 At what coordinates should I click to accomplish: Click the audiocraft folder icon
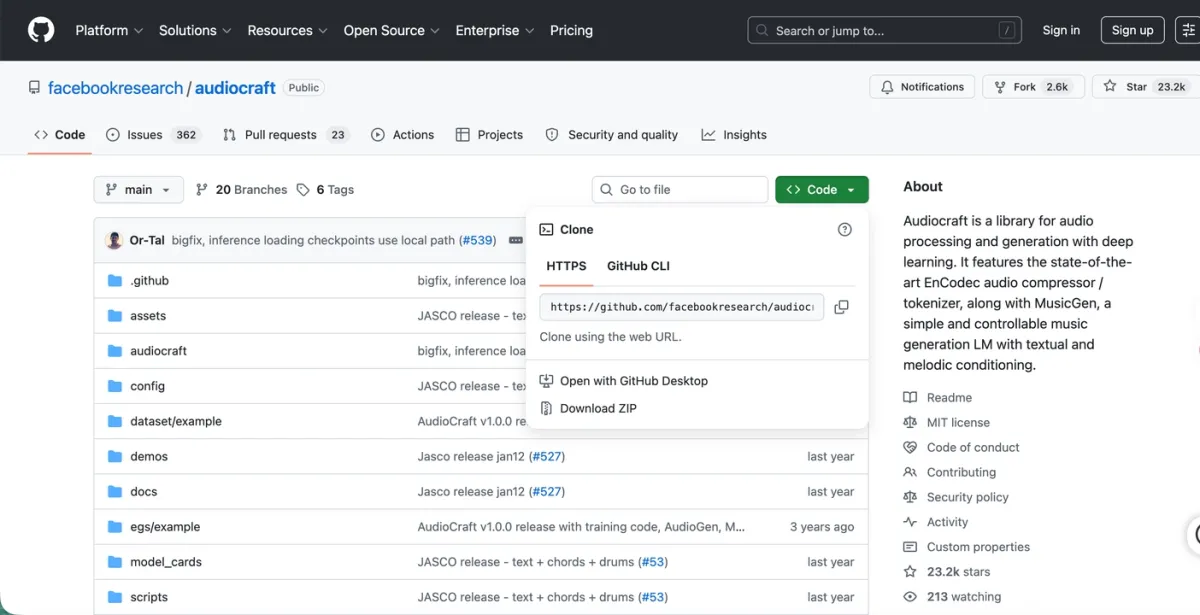pos(114,351)
